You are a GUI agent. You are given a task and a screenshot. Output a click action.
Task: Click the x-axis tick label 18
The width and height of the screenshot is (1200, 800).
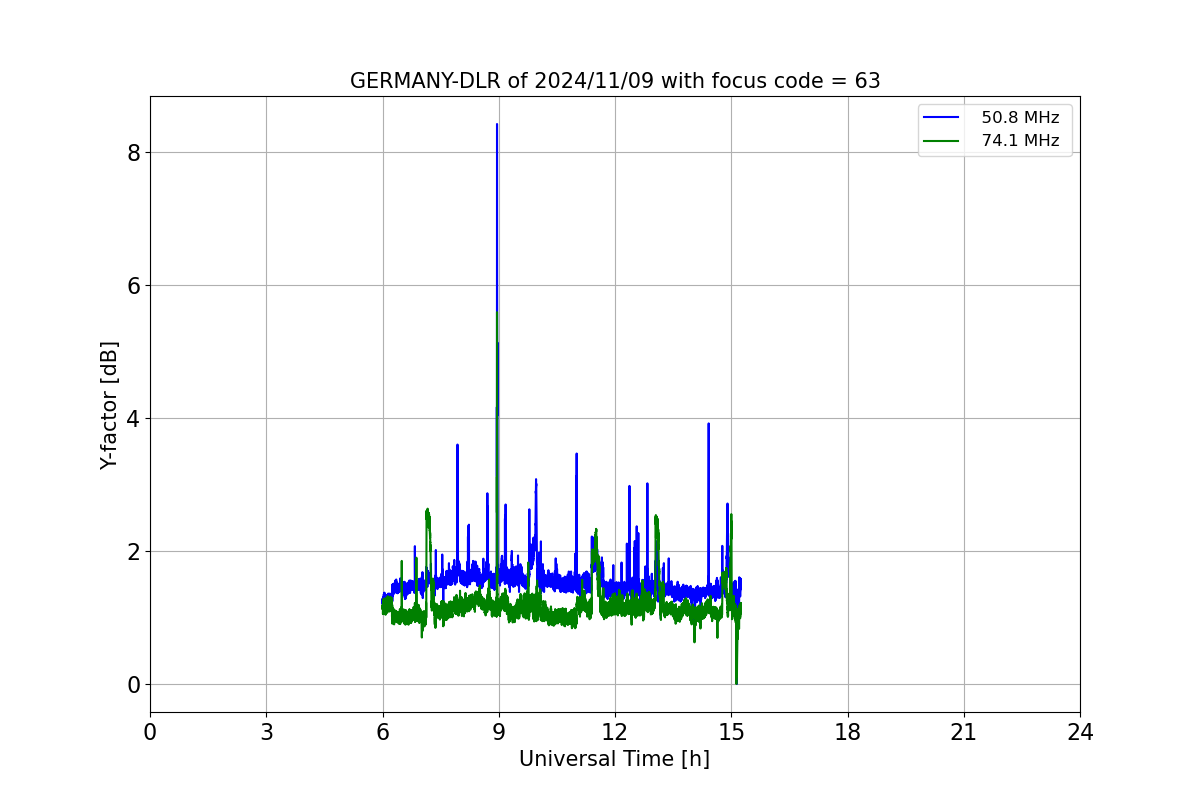pos(848,732)
